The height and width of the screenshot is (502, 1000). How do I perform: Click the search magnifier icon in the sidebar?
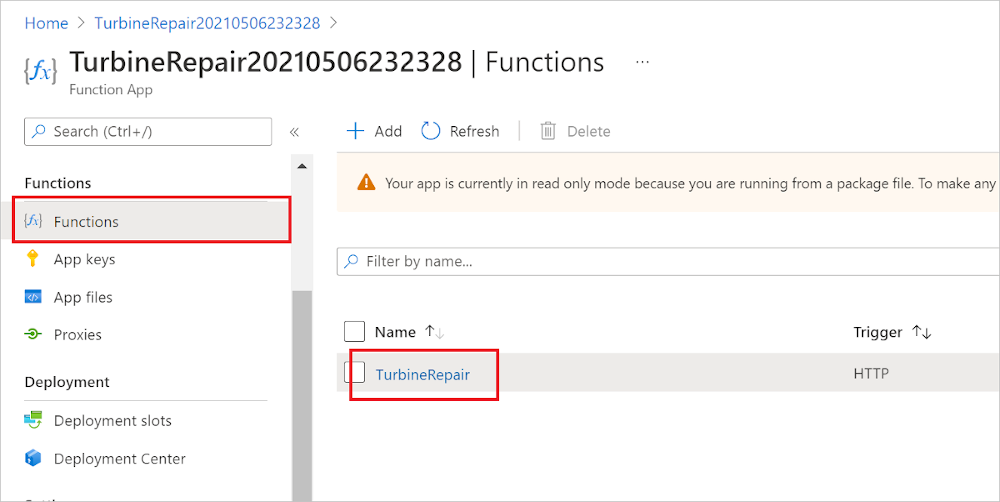[x=39, y=131]
